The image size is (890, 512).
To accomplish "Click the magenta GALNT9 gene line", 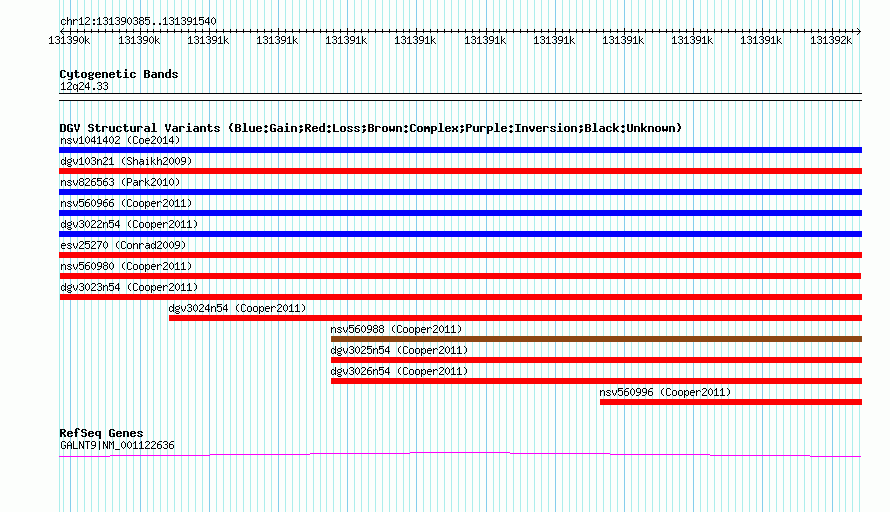I will [460, 454].
